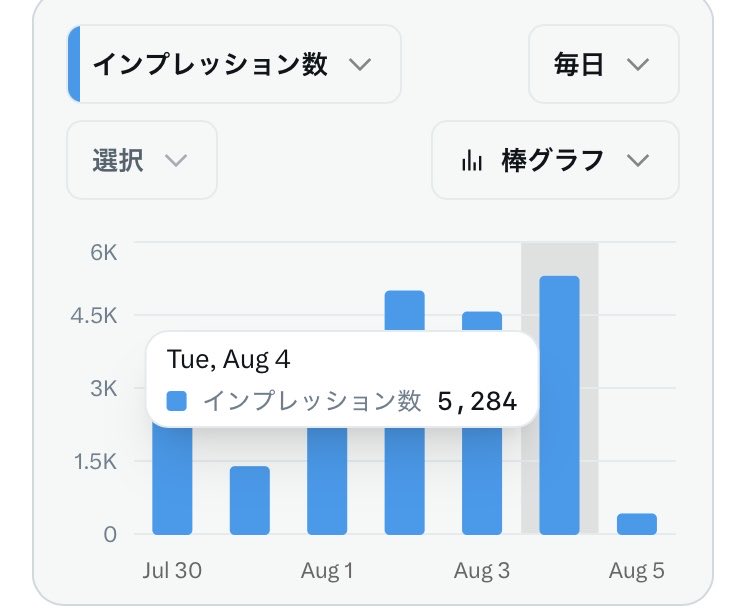The image size is (750, 610).
Task: Select the tall bar between Aug 1 and Aug 3
Action: pyautogui.click(x=405, y=480)
